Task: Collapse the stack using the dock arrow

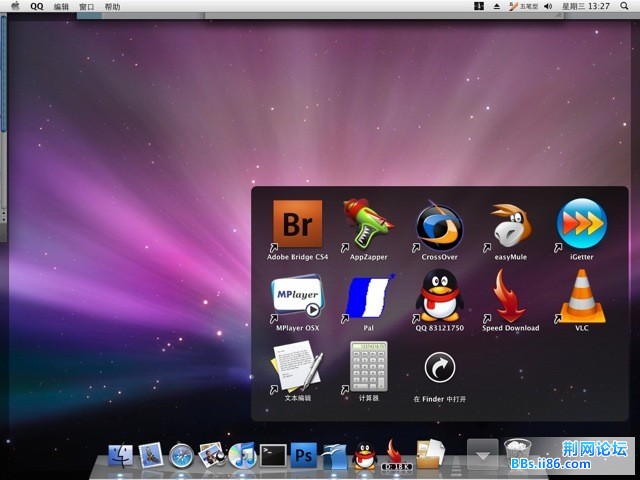Action: (483, 455)
